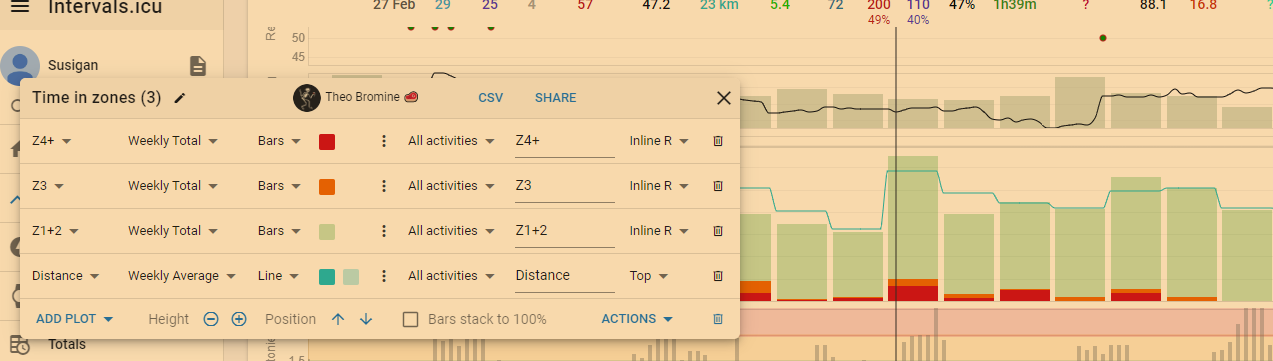
Task: Export data with CSV button
Action: (x=491, y=98)
